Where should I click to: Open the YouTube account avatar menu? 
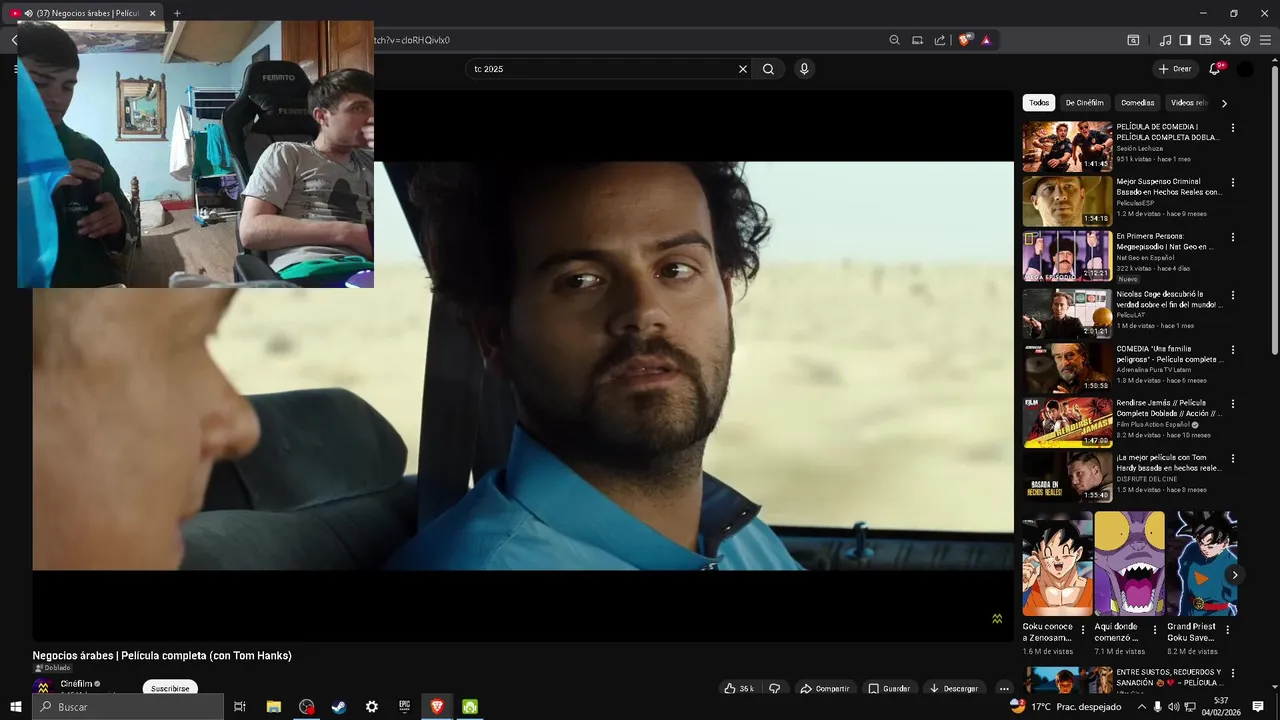coord(1245,69)
